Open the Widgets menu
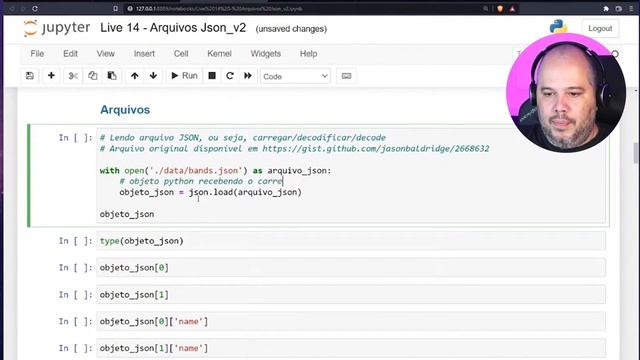Viewport: 640px width, 360px height. tap(266, 54)
